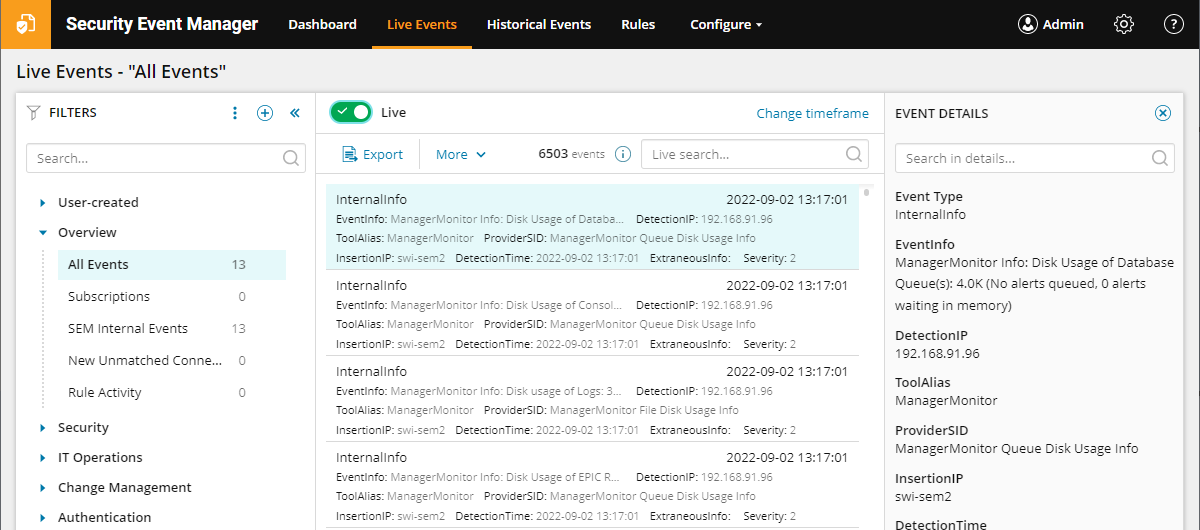Viewport: 1200px width, 530px height.
Task: Collapse the Filters panel with double chevron
Action: coord(295,113)
